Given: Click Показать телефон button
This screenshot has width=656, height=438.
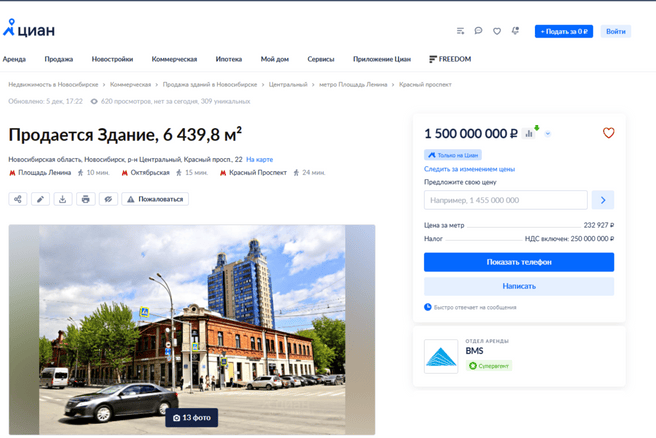Looking at the screenshot, I should coord(519,262).
